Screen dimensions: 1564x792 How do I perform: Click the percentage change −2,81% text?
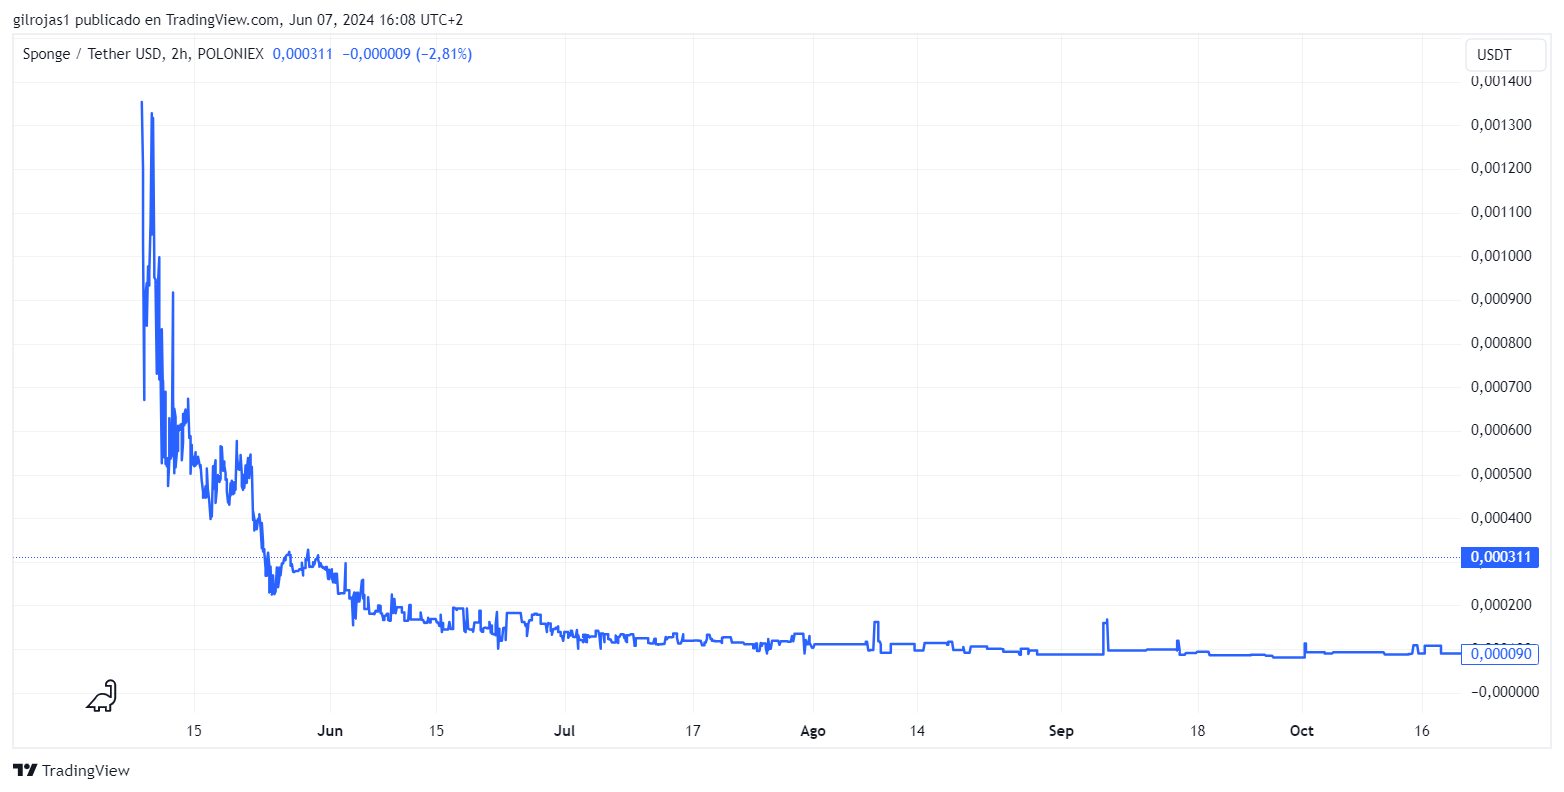coord(447,54)
